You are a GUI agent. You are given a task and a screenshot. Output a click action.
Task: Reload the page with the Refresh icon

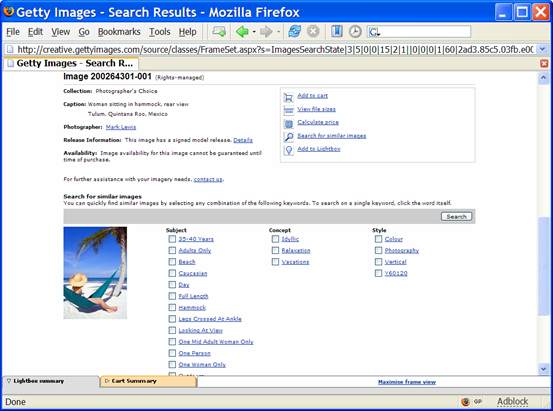point(294,31)
